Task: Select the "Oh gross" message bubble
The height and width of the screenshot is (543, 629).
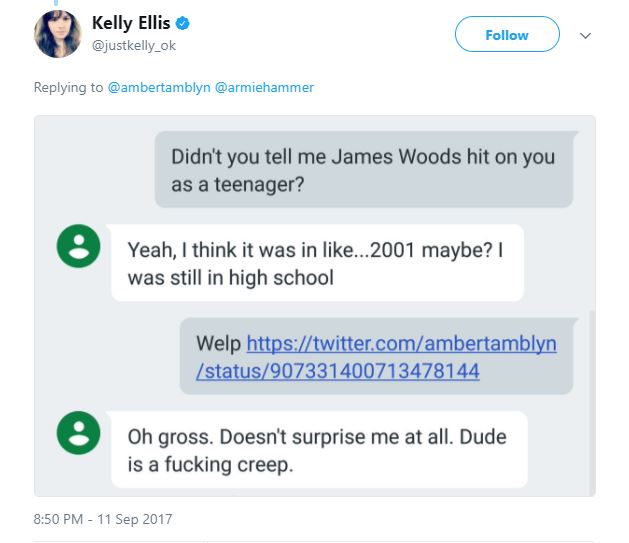Action: click(317, 450)
